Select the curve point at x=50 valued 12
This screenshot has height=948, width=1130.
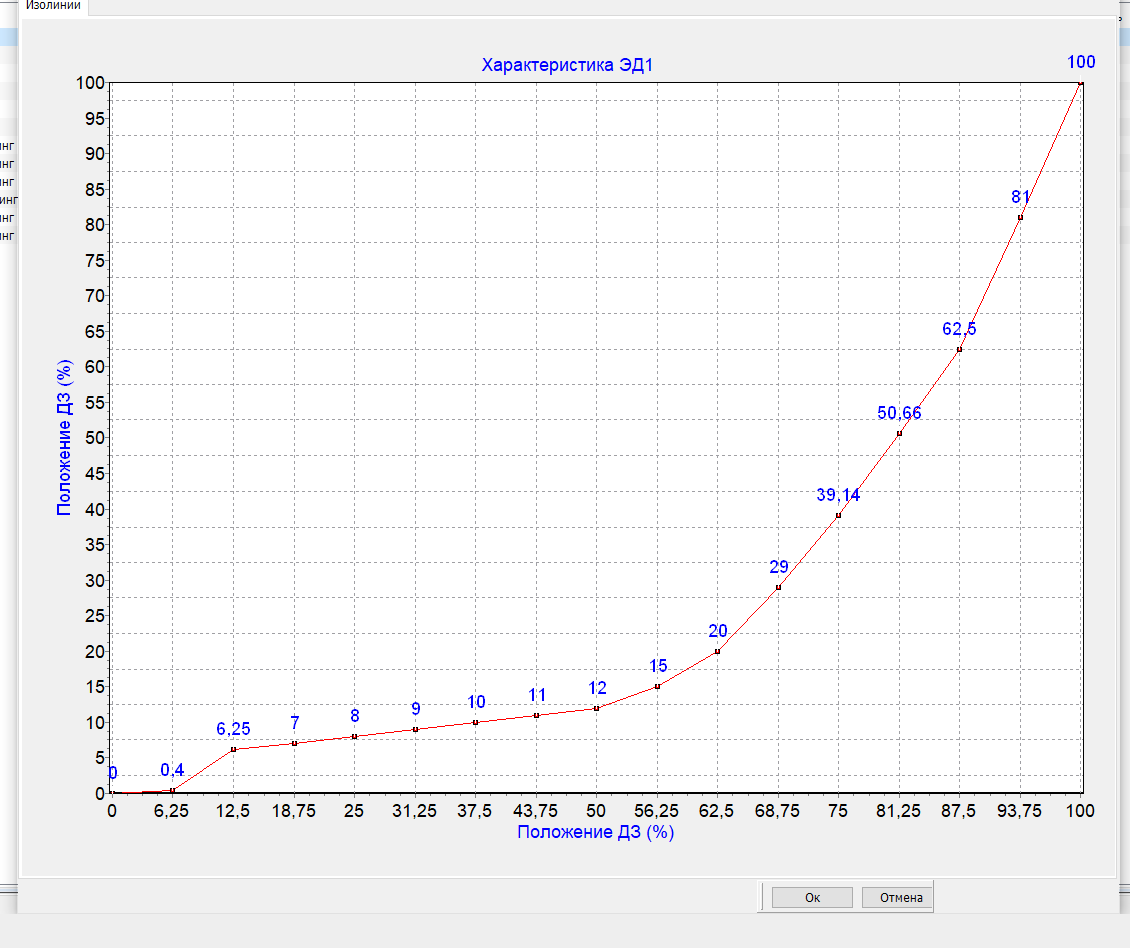pos(597,708)
